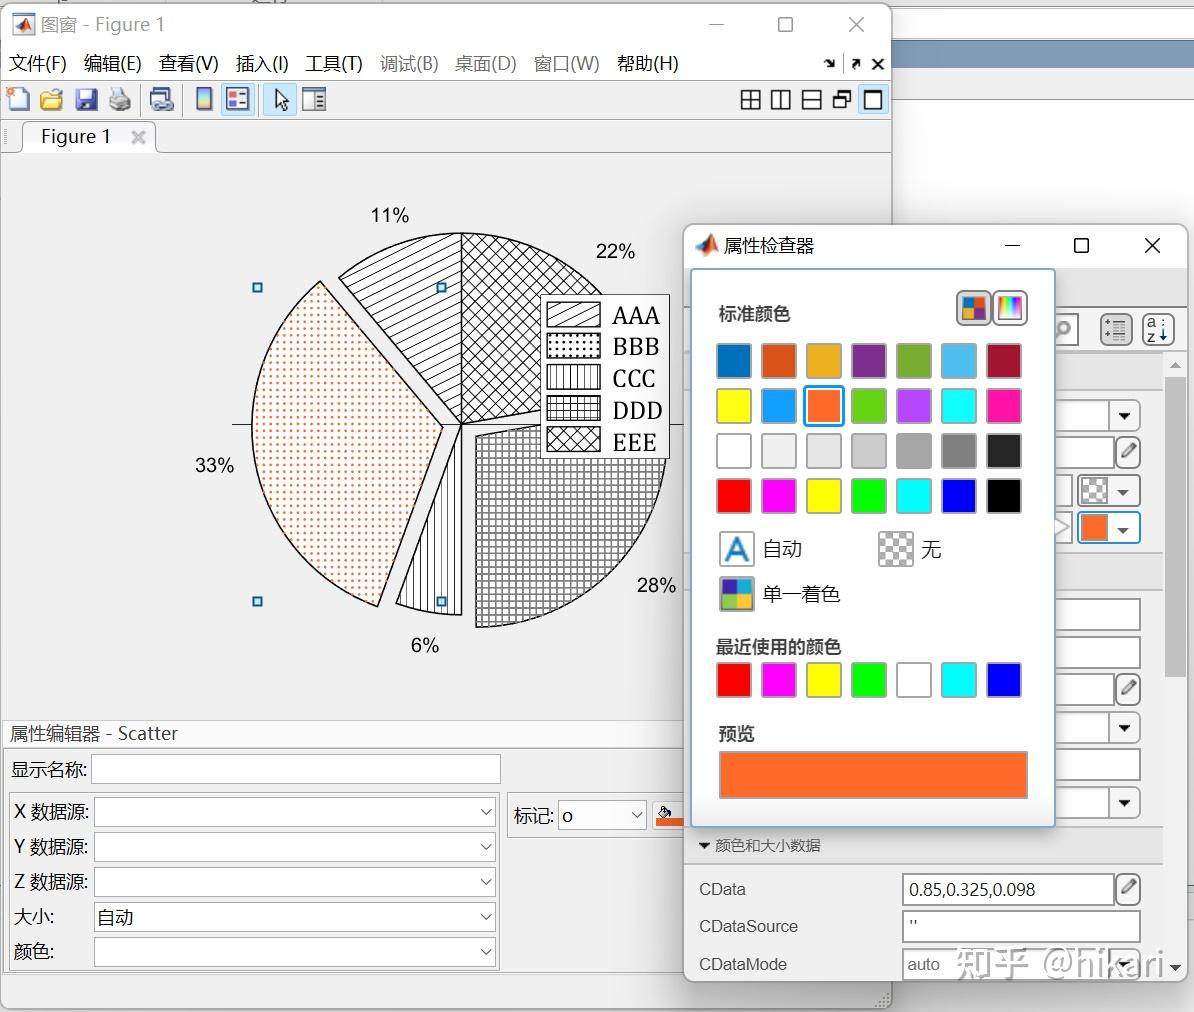
Task: Create a new figure with the New icon
Action: [x=18, y=99]
